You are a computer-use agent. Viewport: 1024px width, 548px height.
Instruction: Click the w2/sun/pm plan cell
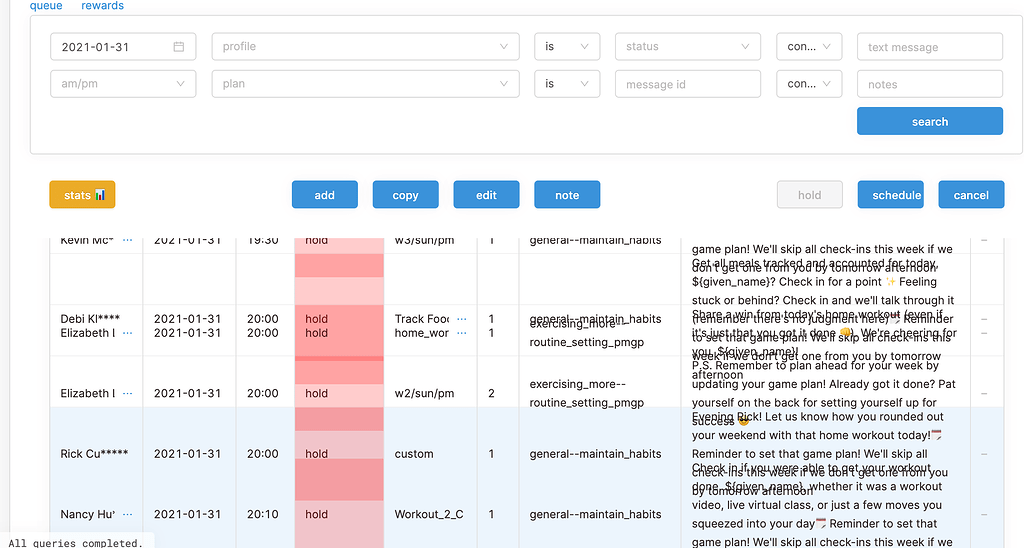point(424,393)
